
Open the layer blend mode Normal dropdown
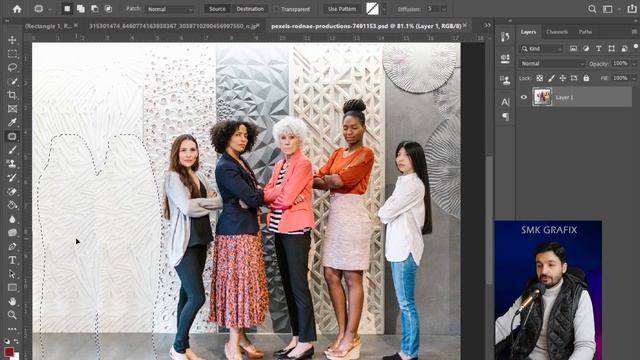point(552,64)
